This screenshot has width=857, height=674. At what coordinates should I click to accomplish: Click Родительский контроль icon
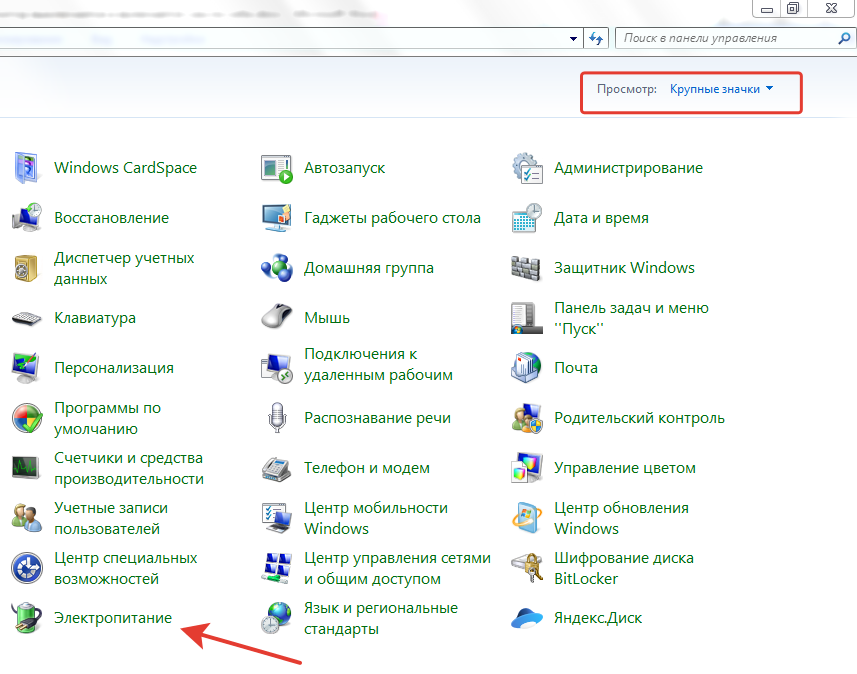pos(527,419)
